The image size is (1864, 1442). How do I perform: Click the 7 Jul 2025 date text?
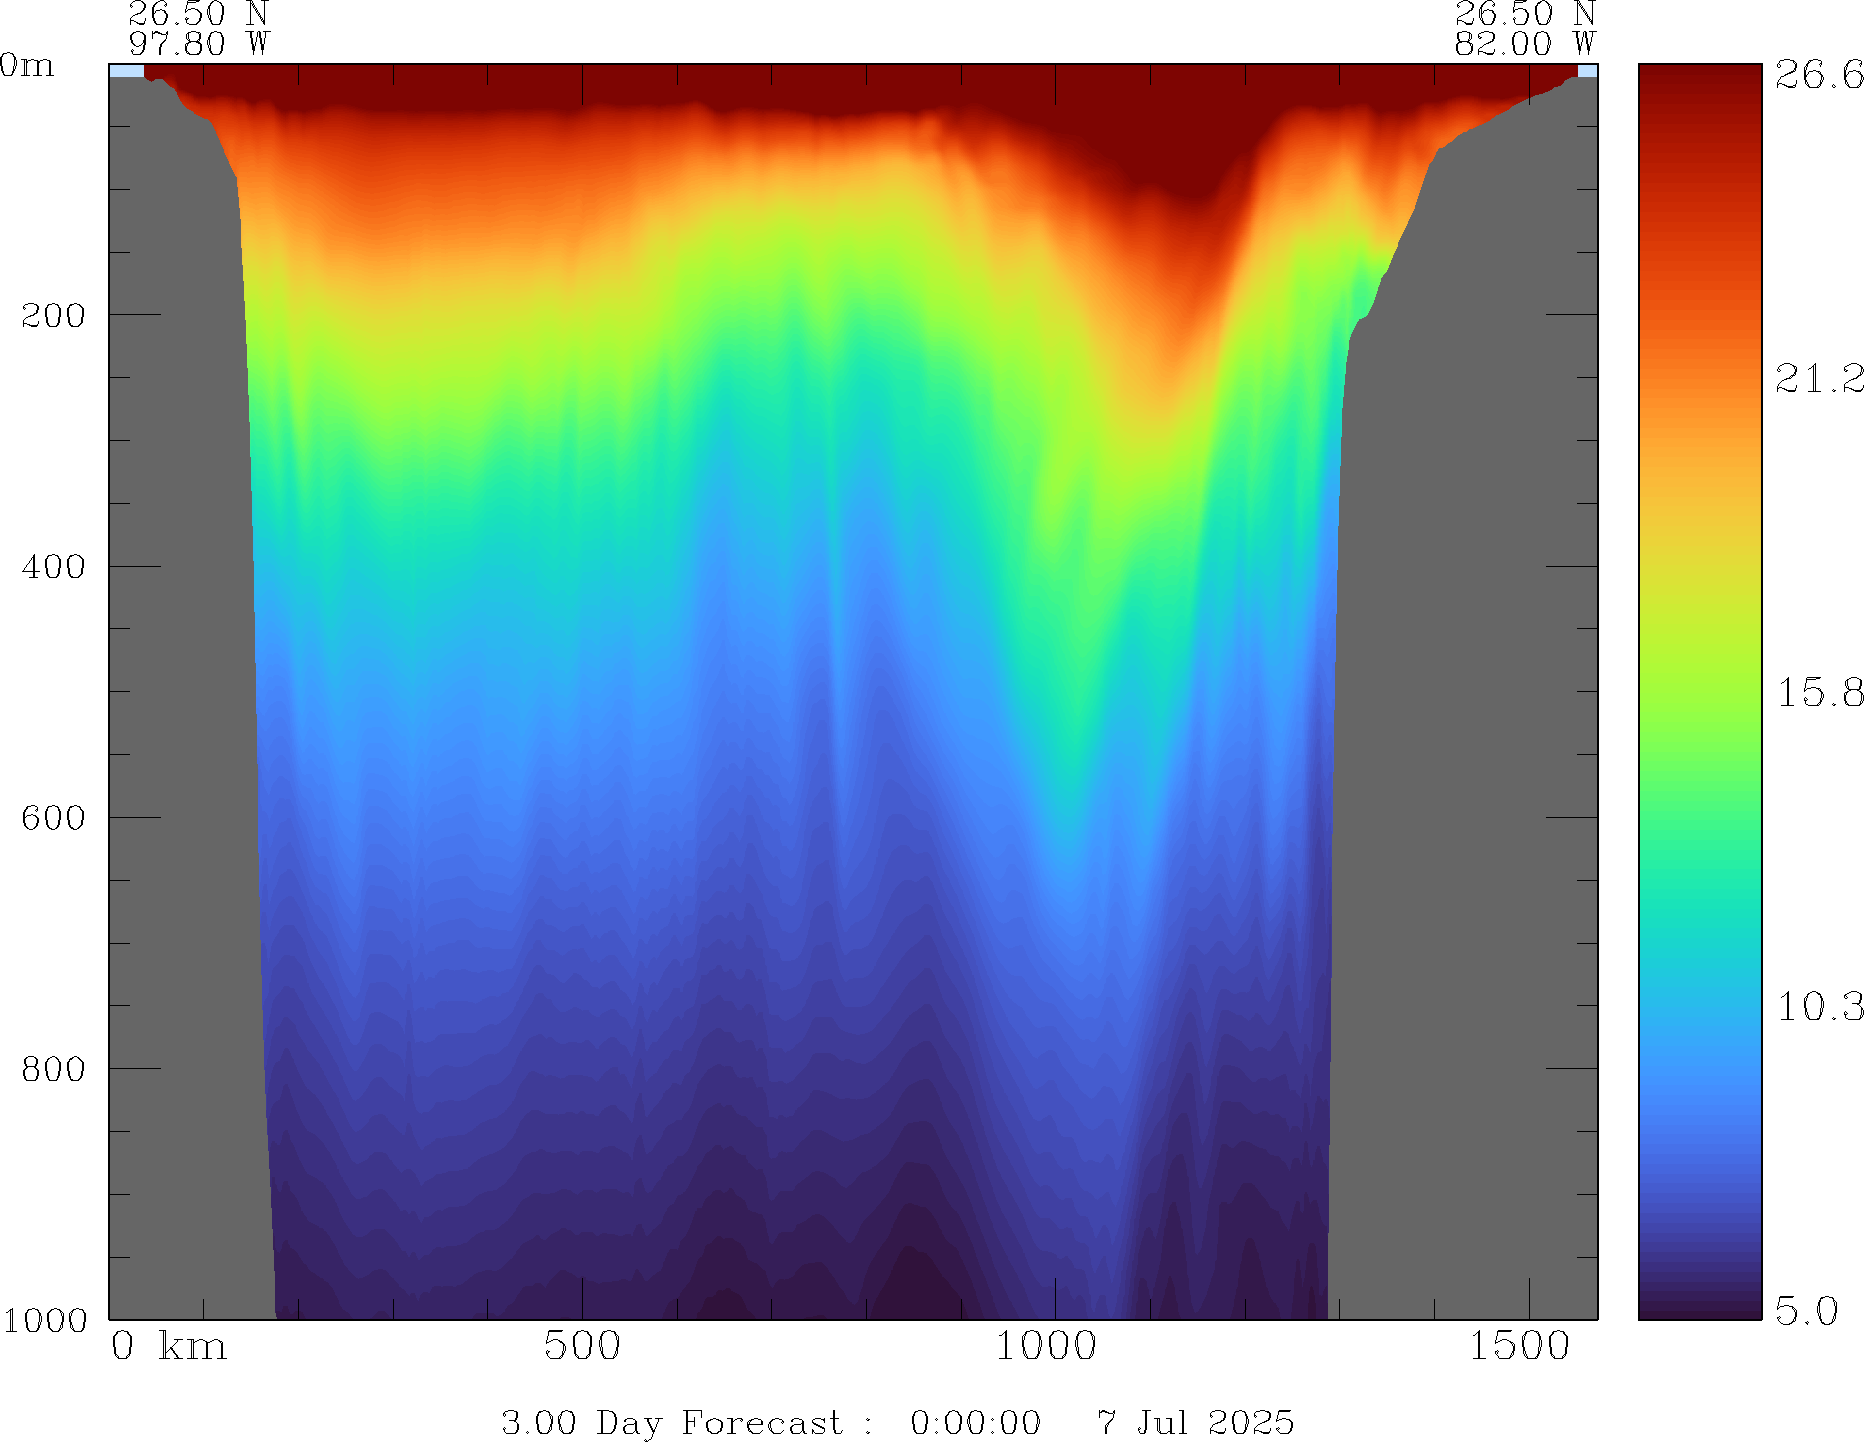(1195, 1422)
